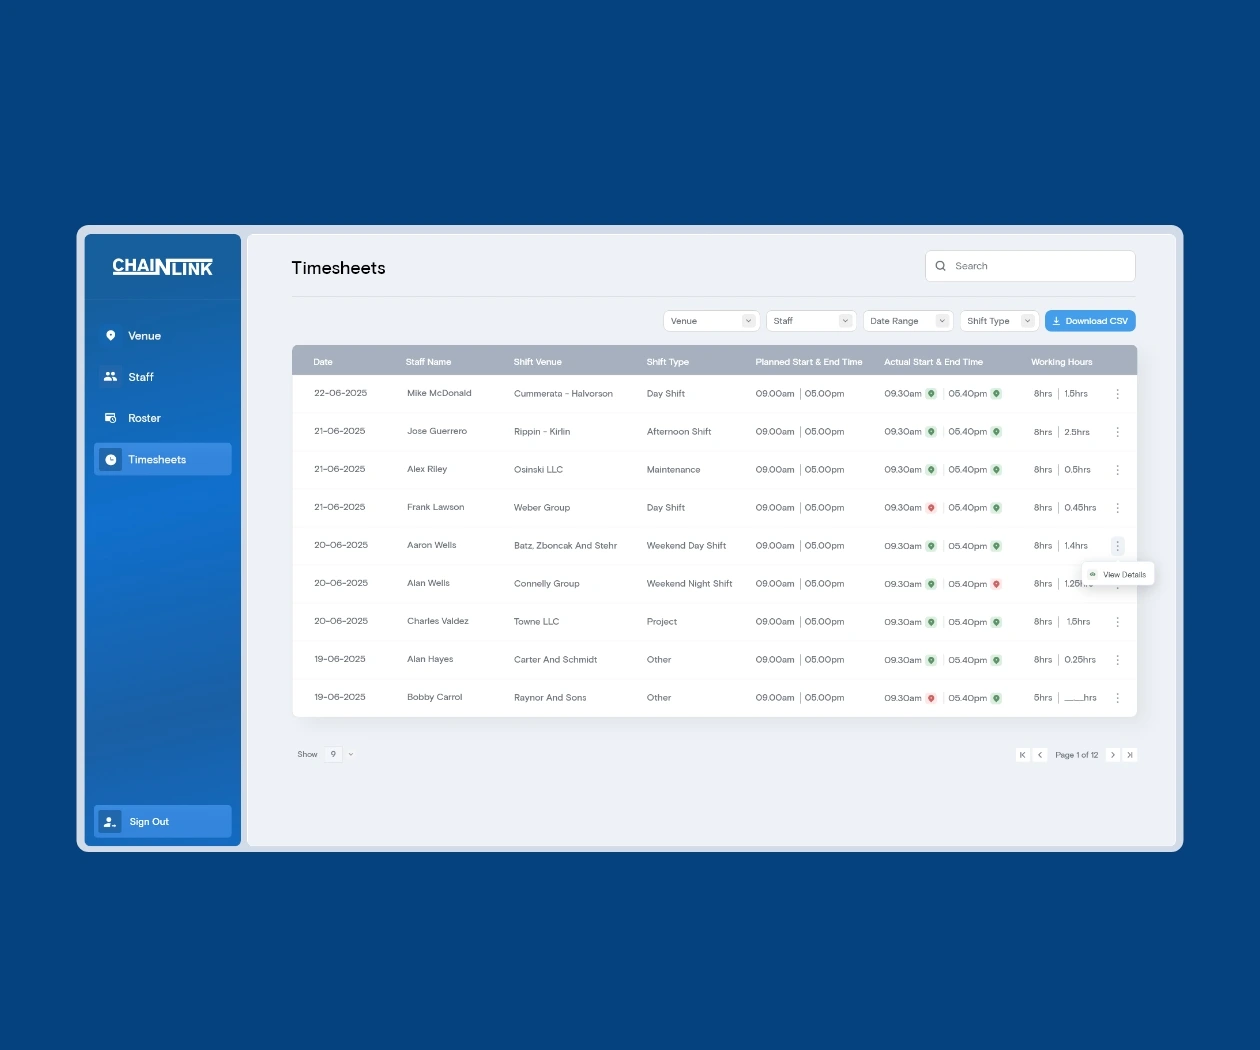
Task: Click the Staff people icon
Action: click(110, 377)
